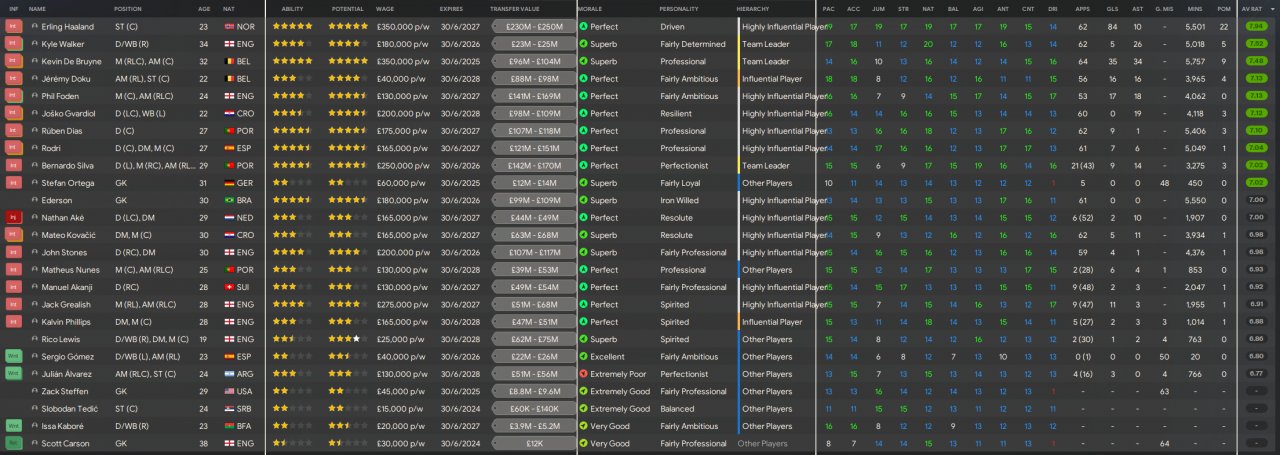
Task: Click Jérémy Doku's three-star ability rating
Action: [292, 79]
